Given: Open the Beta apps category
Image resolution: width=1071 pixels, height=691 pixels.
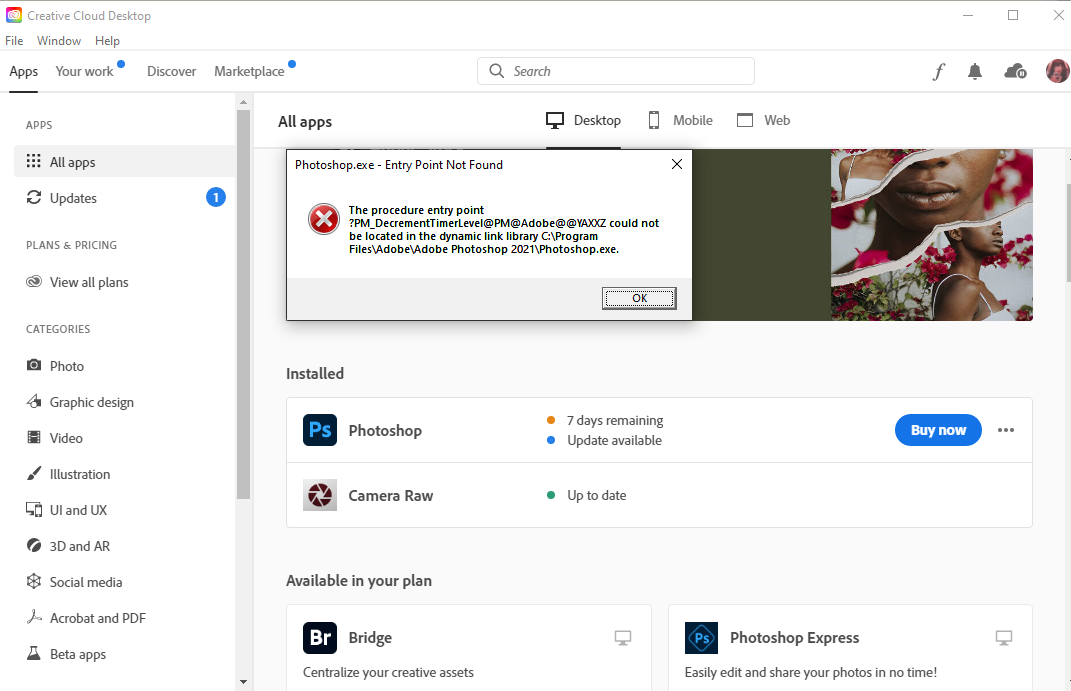Looking at the screenshot, I should [x=124, y=654].
